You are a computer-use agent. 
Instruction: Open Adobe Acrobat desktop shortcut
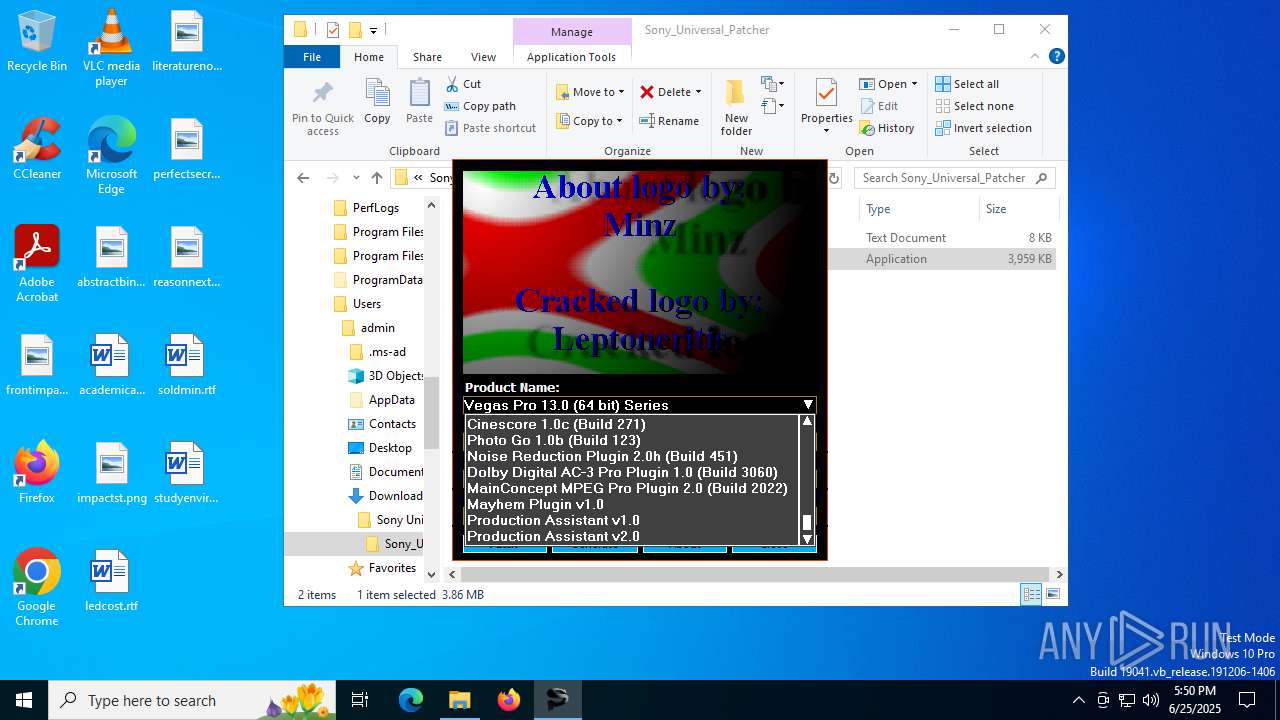(37, 264)
